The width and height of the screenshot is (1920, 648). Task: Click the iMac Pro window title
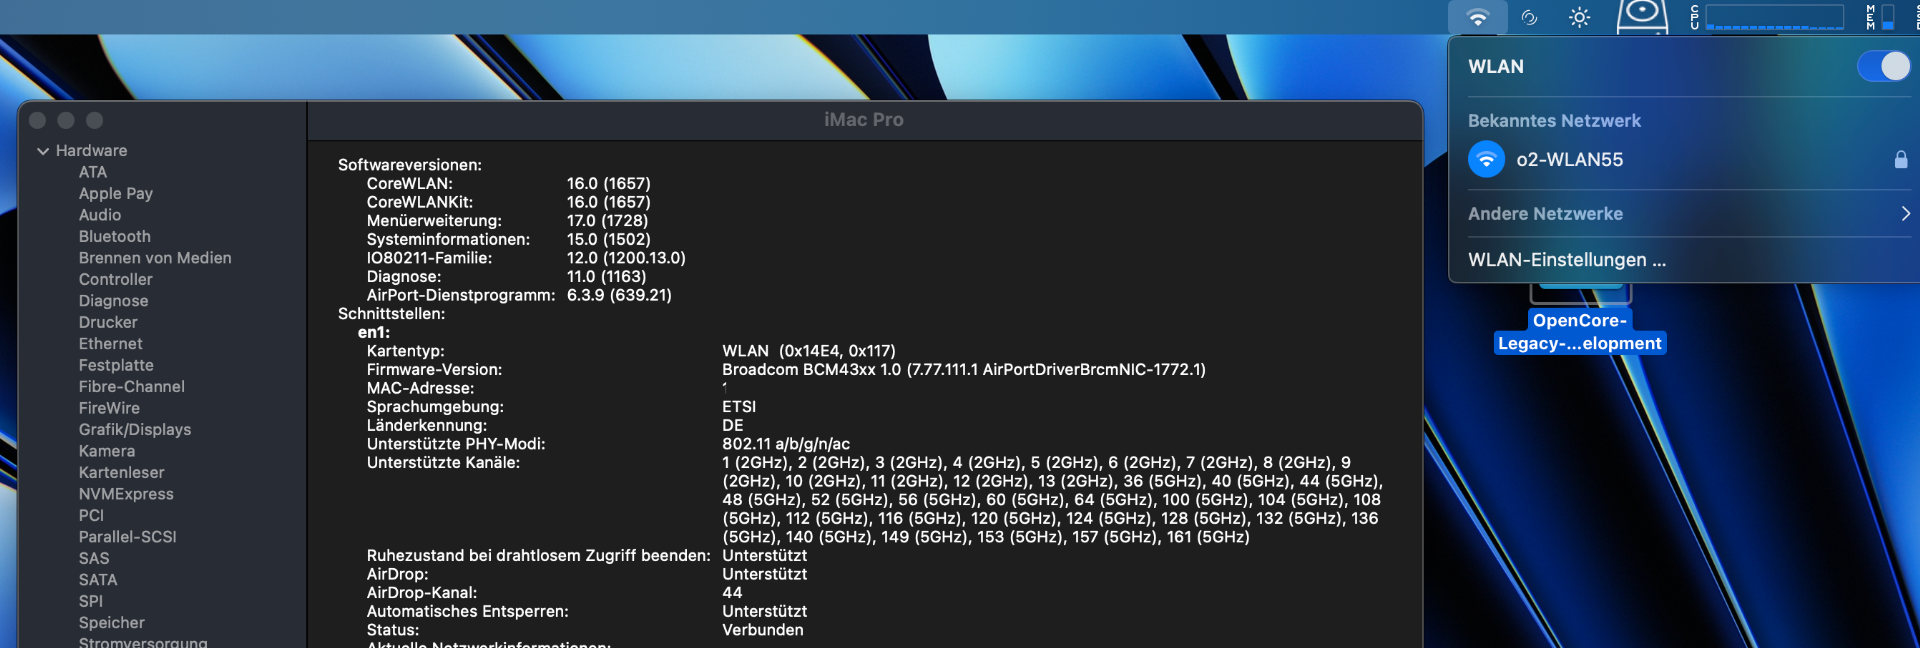[864, 120]
